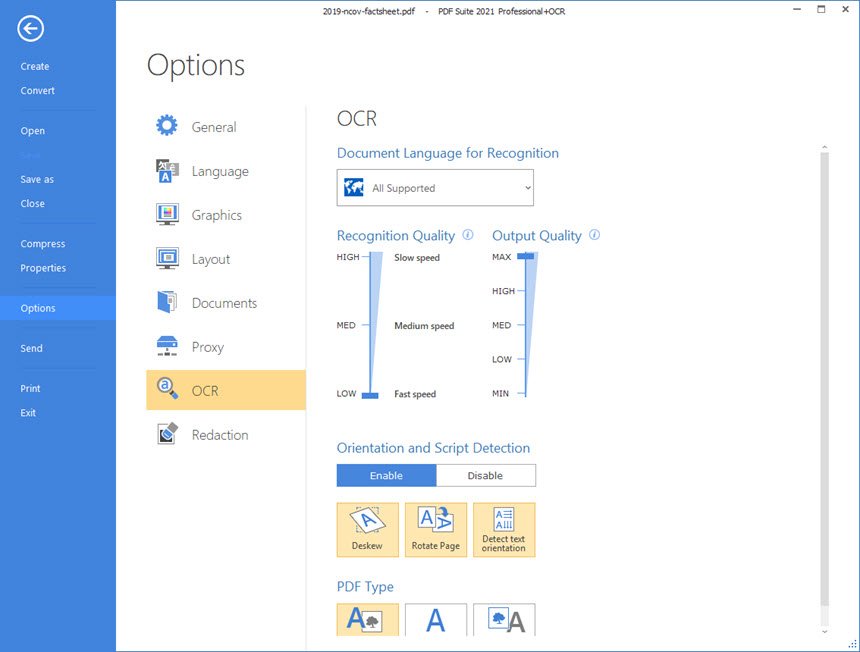860x652 pixels.
Task: Open the Documents options section
Action: [x=225, y=303]
